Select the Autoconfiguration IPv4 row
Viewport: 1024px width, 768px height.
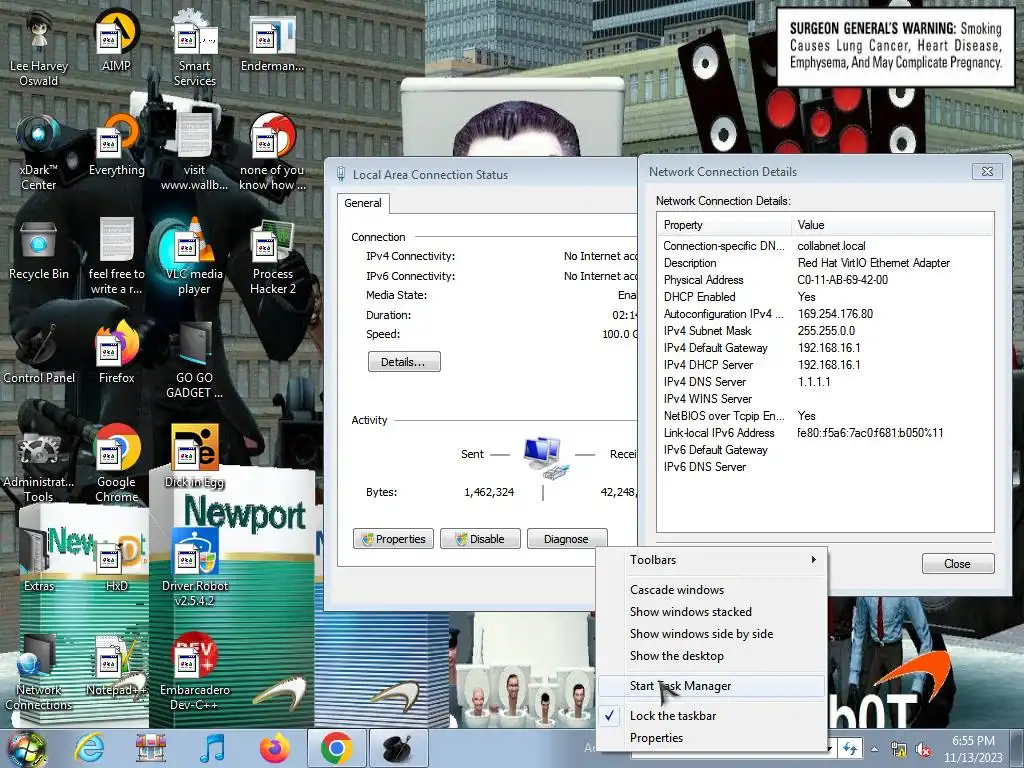[x=825, y=313]
